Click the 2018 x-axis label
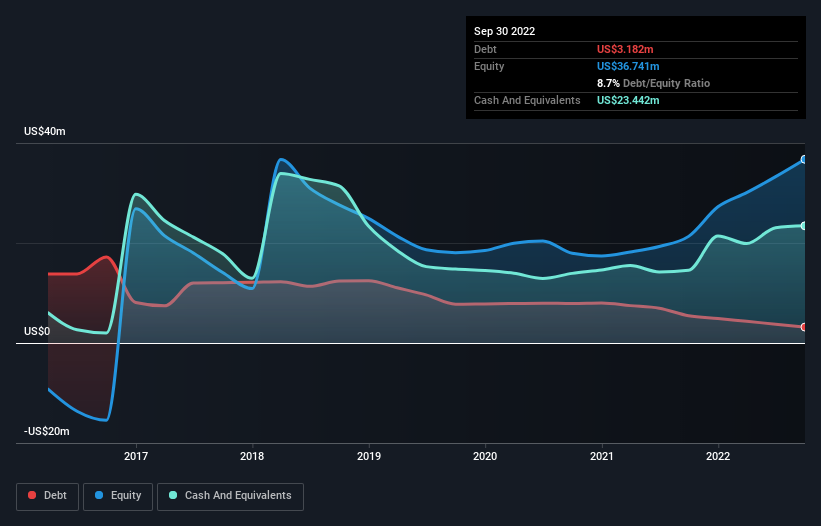Image resolution: width=821 pixels, height=526 pixels. (252, 456)
